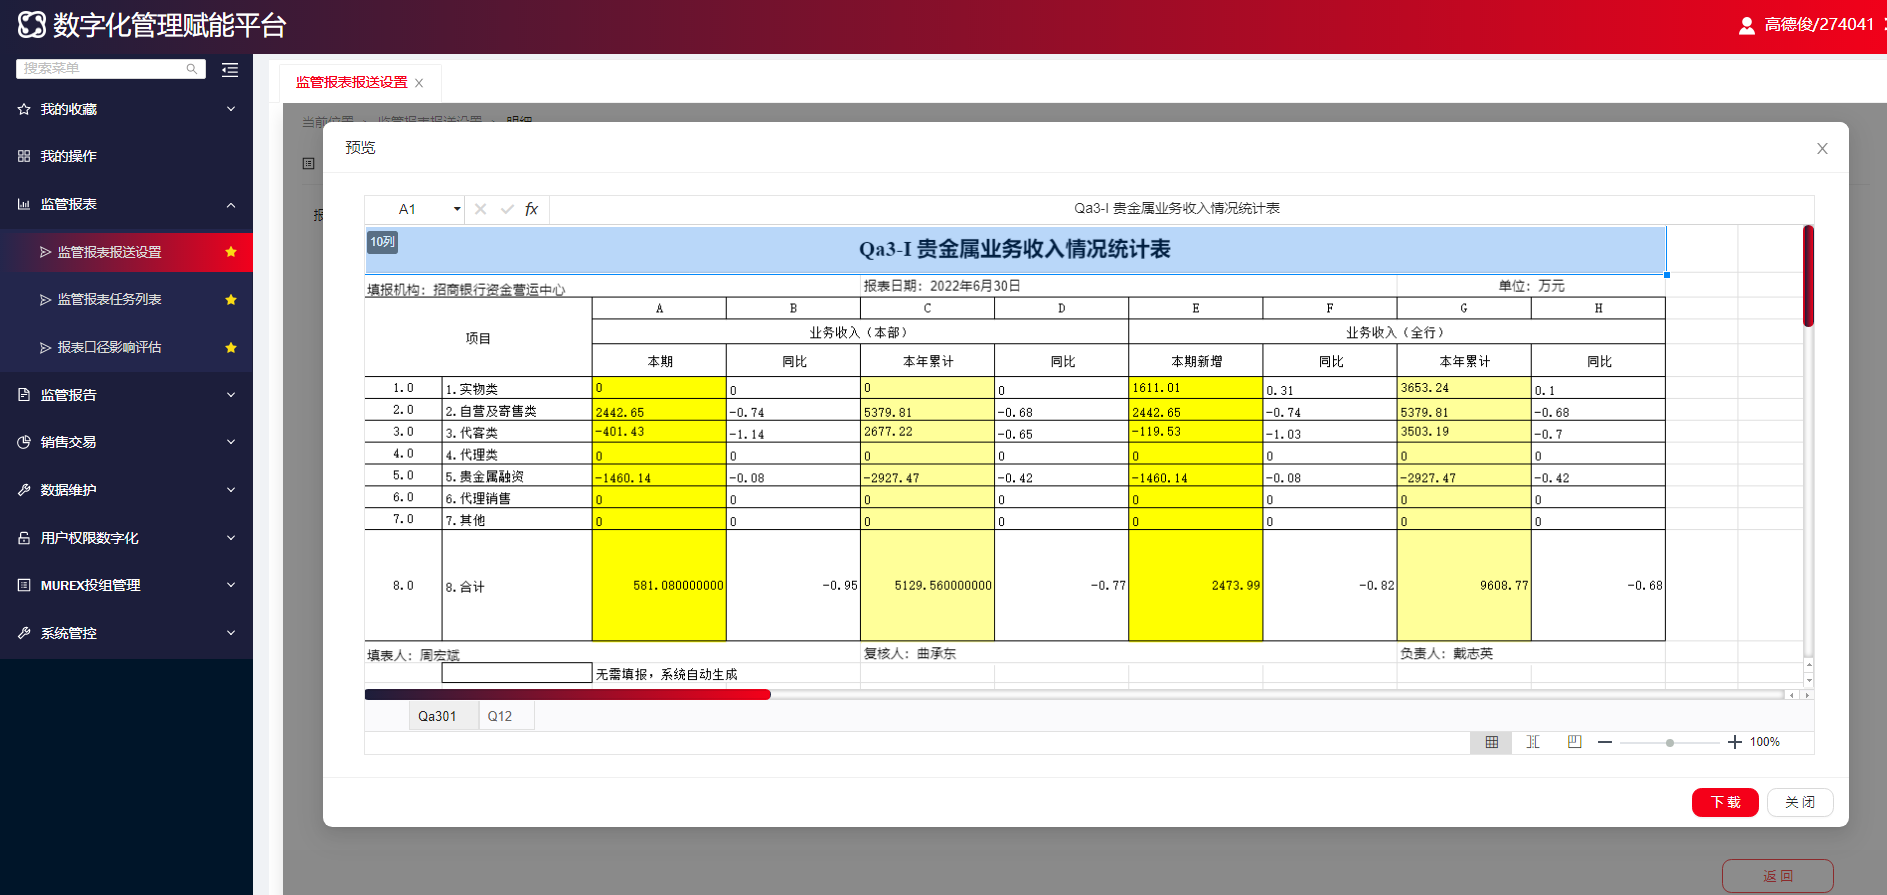The height and width of the screenshot is (895, 1887).
Task: Select the Qa301 sheet tab
Action: point(443,716)
